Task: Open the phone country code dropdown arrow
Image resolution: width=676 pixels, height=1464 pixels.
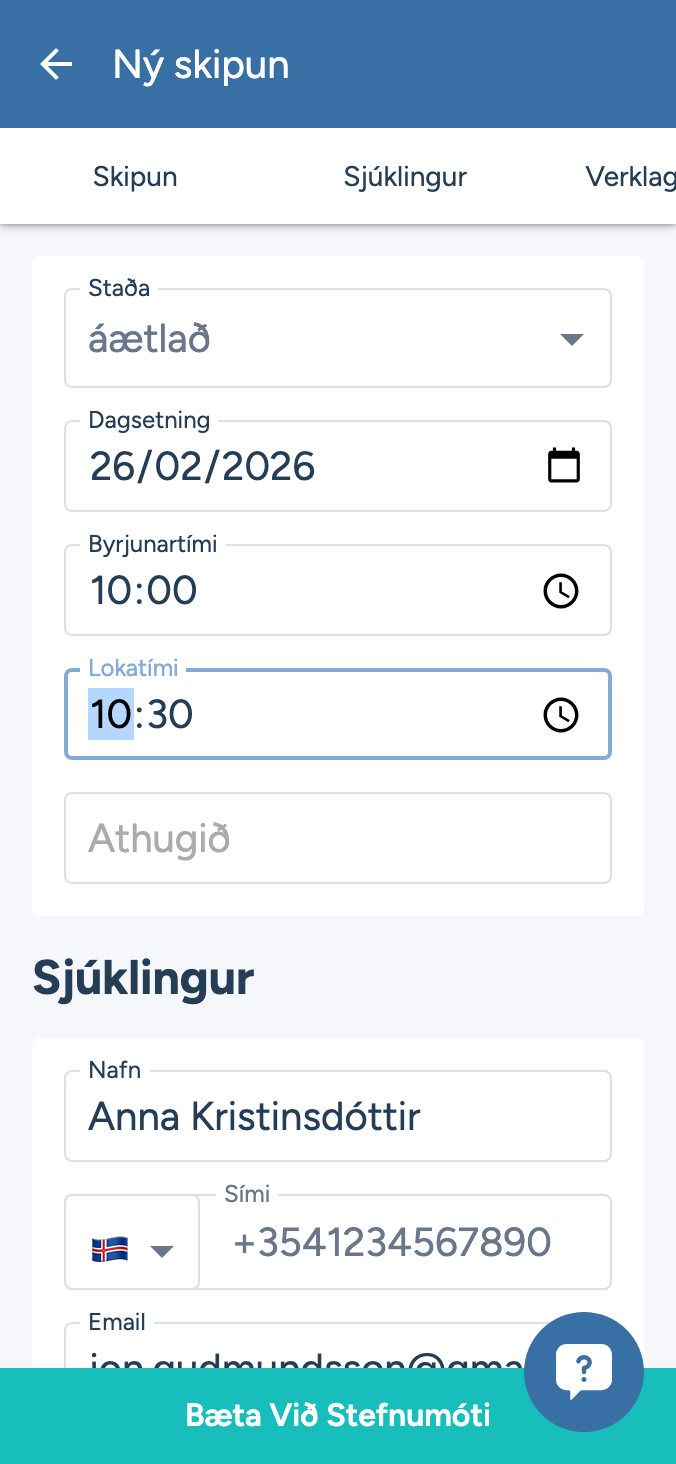Action: [161, 1250]
